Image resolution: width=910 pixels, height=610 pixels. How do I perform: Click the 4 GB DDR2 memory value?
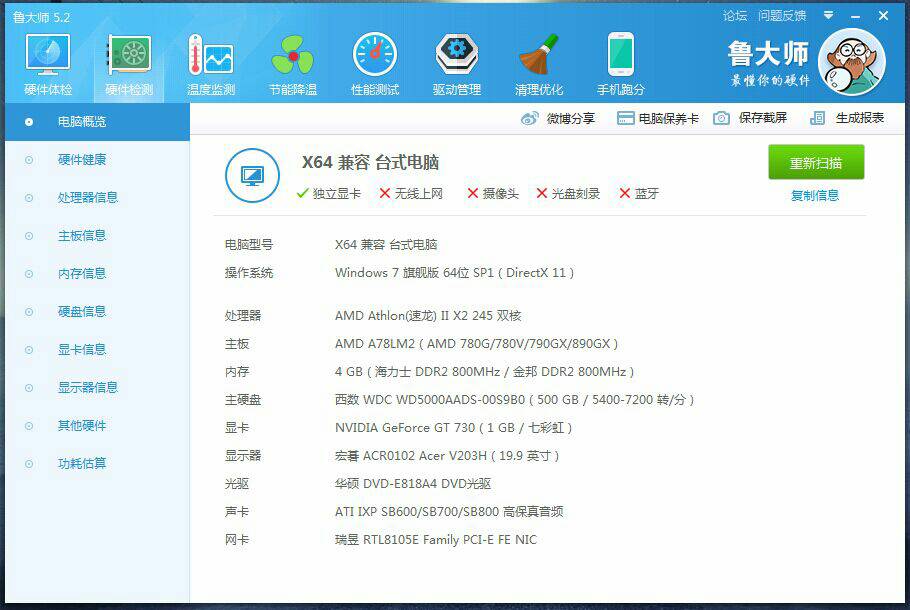point(484,371)
